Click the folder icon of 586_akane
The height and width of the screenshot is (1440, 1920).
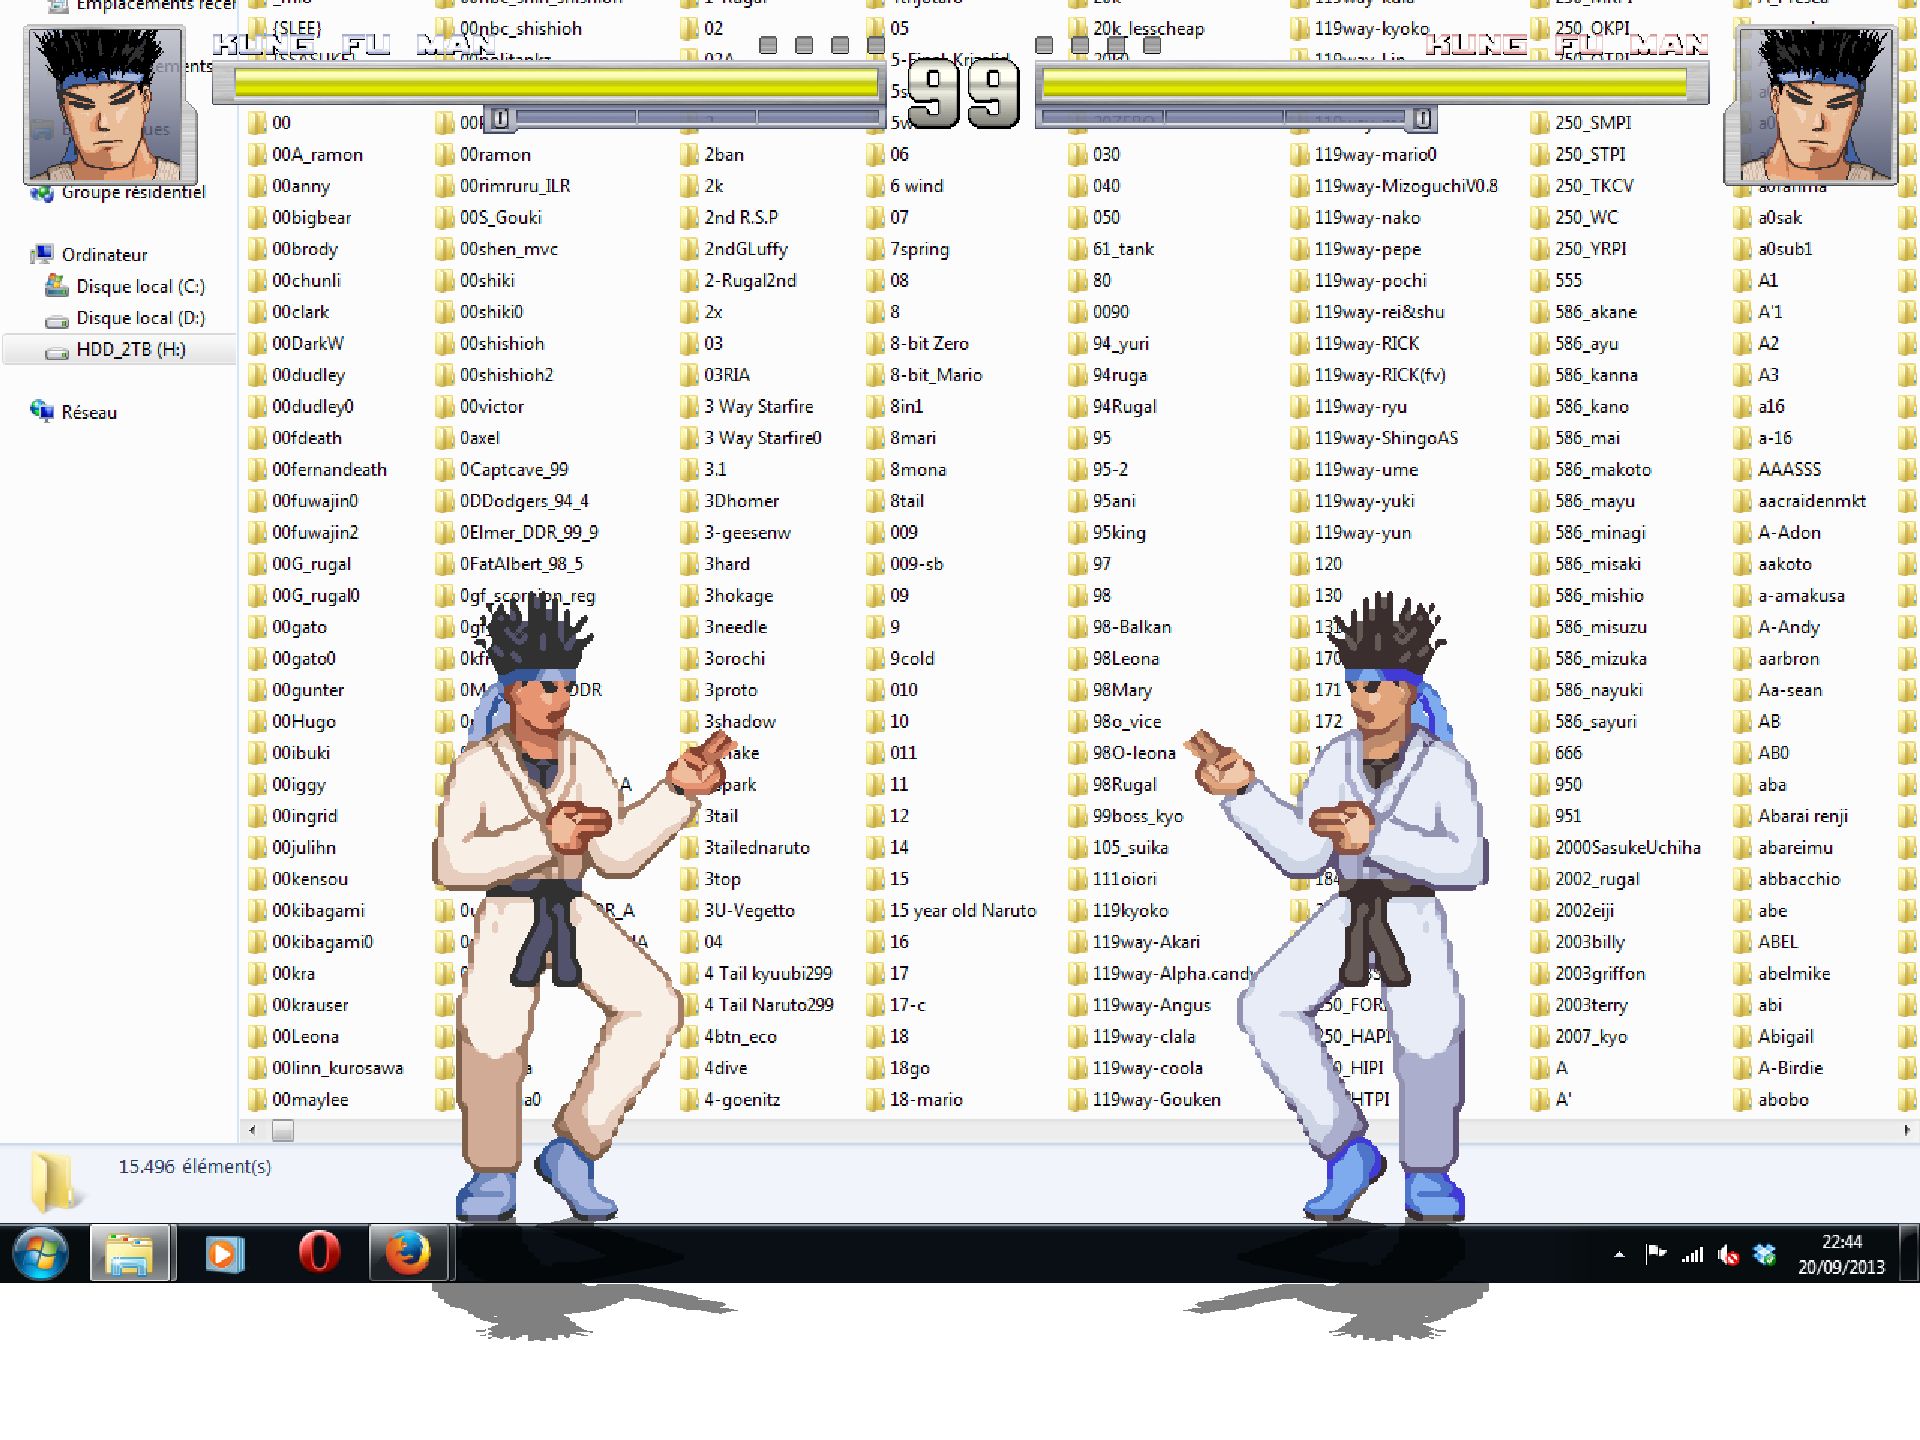1539,312
